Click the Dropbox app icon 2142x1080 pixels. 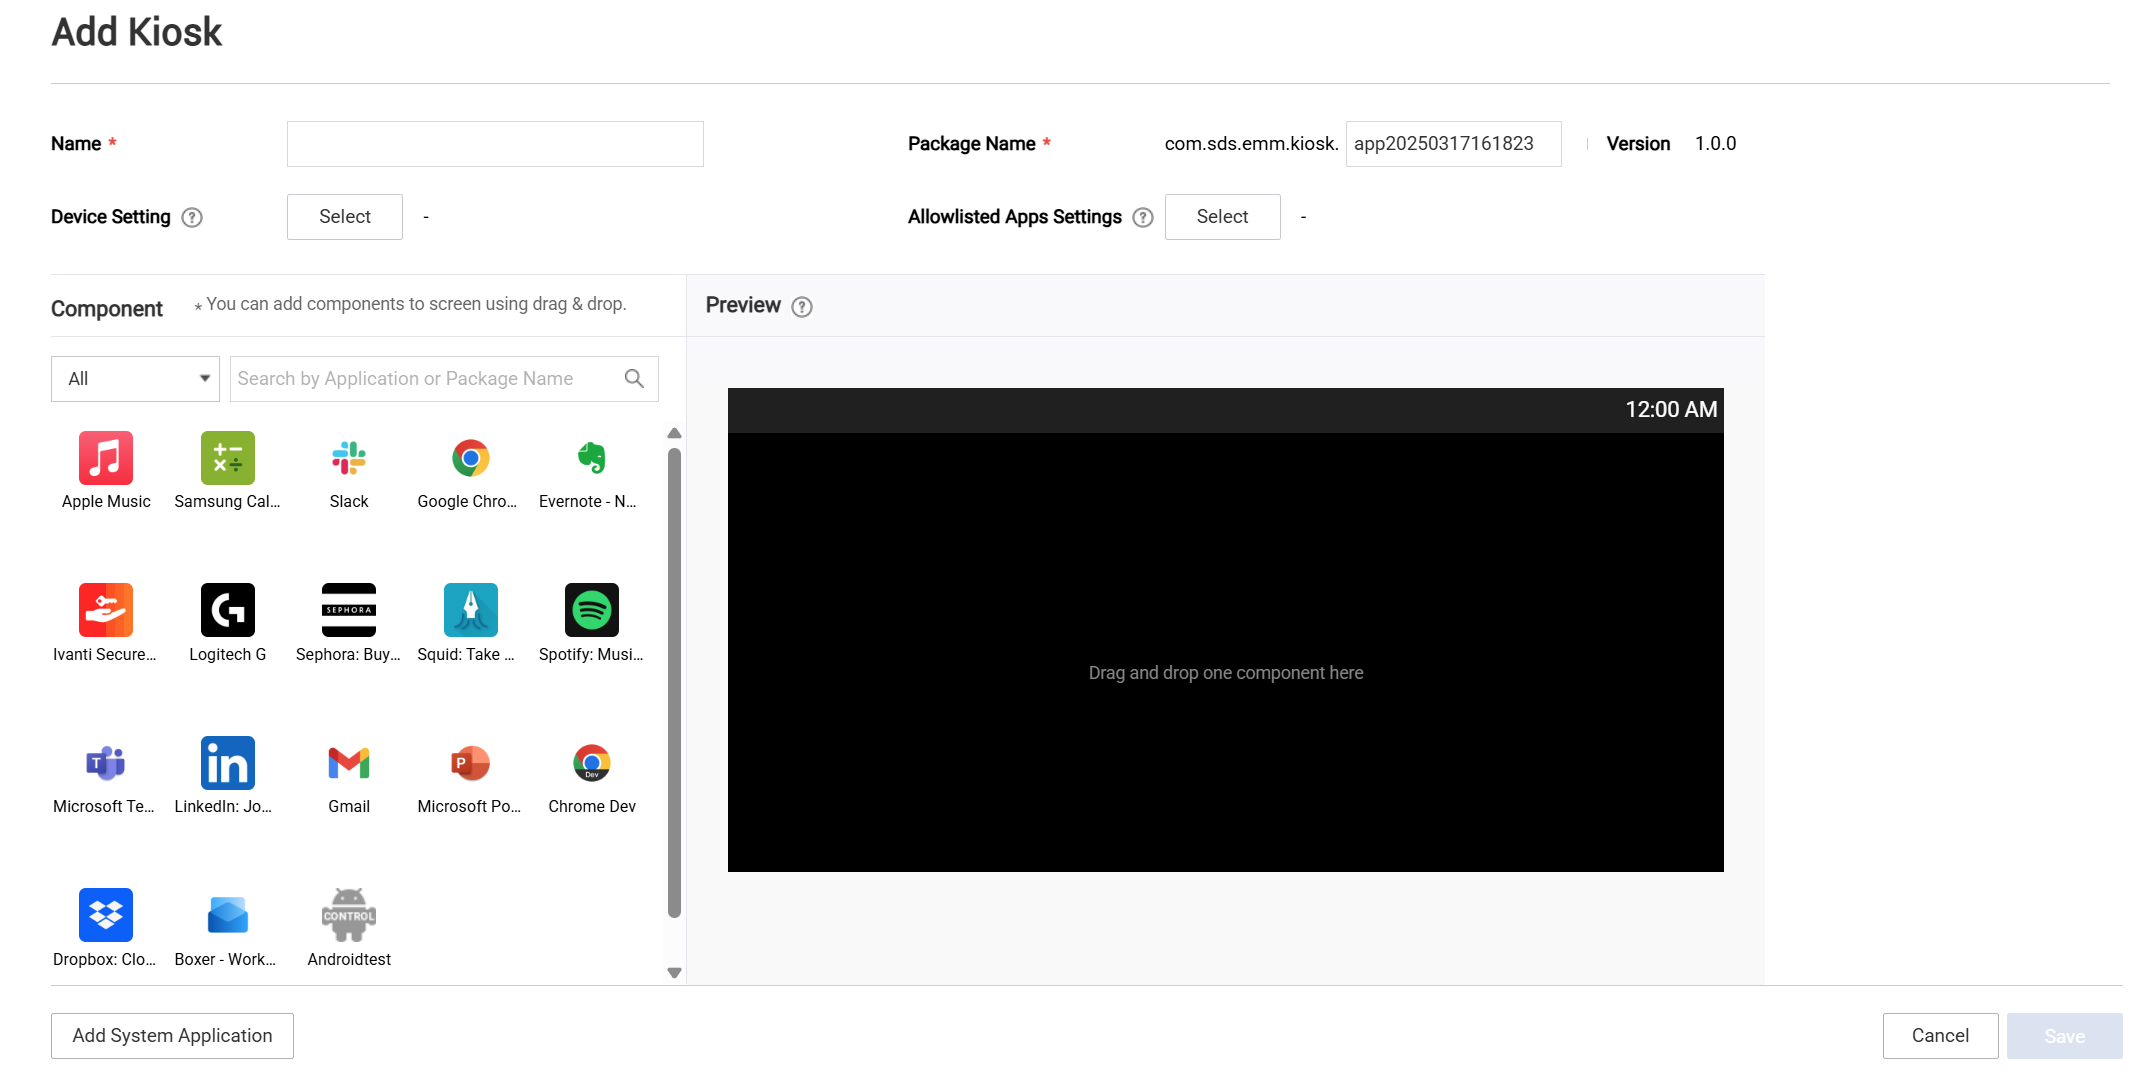tap(106, 914)
